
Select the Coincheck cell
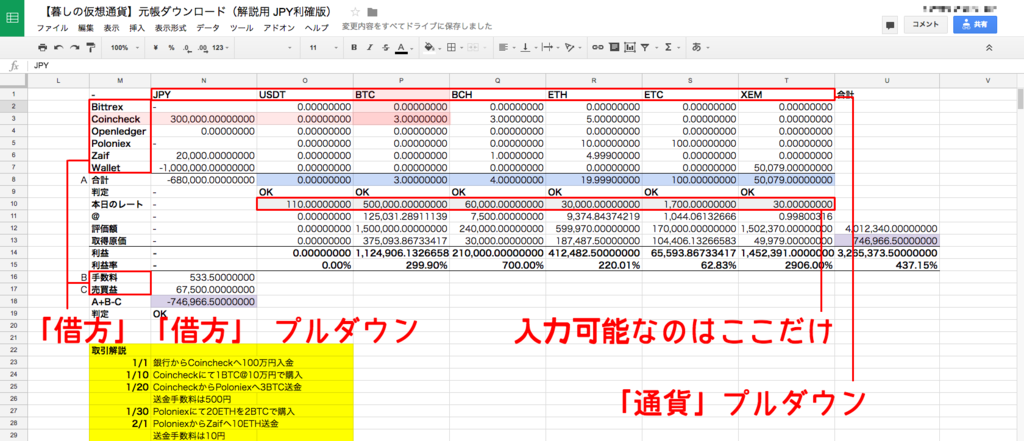click(120, 118)
